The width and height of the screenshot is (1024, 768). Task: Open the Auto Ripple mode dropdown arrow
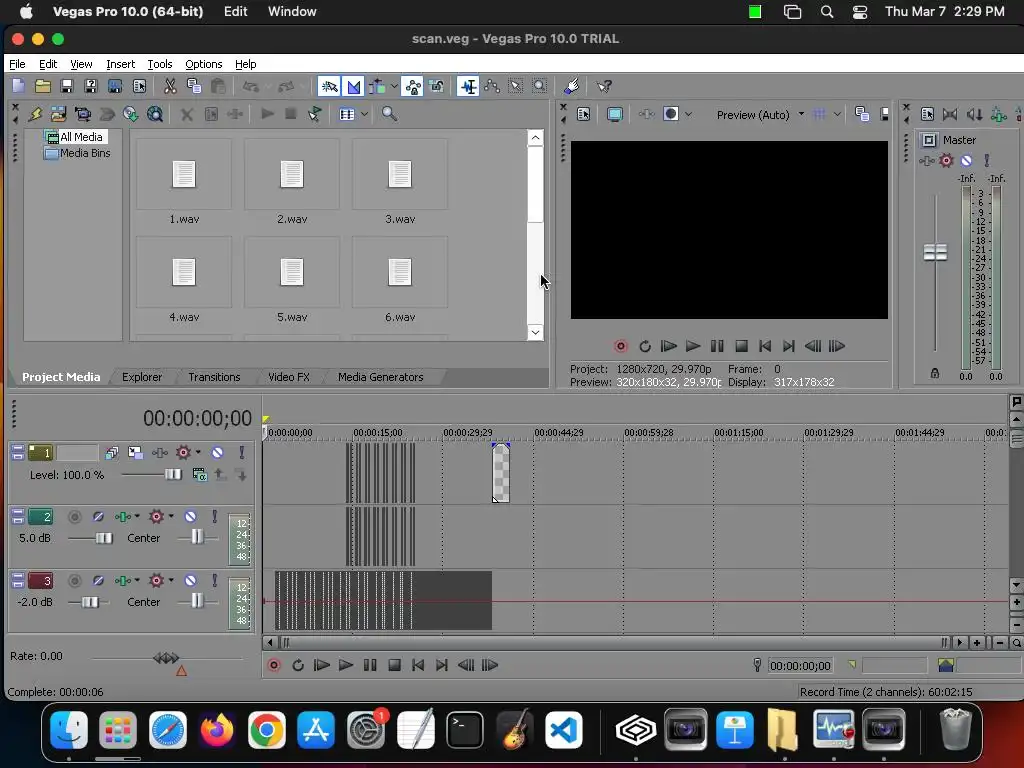[394, 86]
